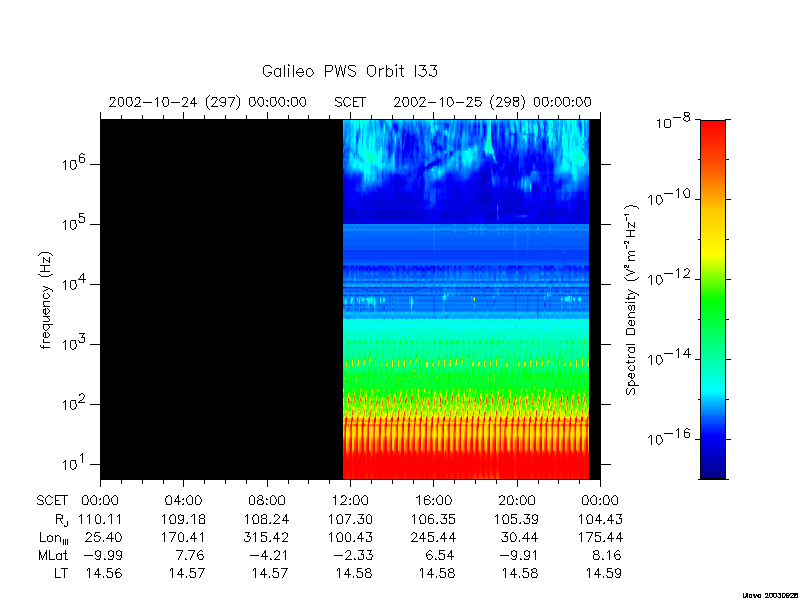The width and height of the screenshot is (800, 600).
Task: Click the "frequency (Hz)" axis label
Action: (46, 300)
